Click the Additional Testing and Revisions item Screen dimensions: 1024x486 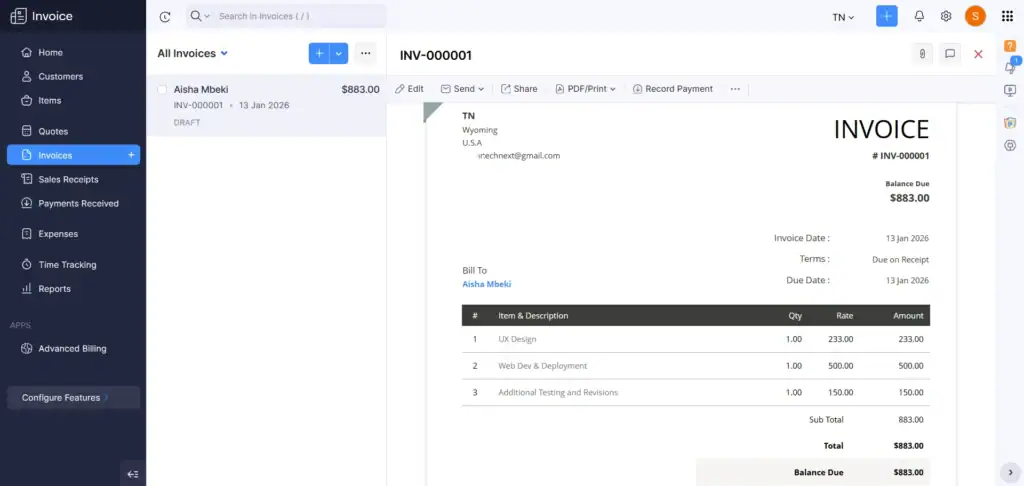[x=558, y=393]
